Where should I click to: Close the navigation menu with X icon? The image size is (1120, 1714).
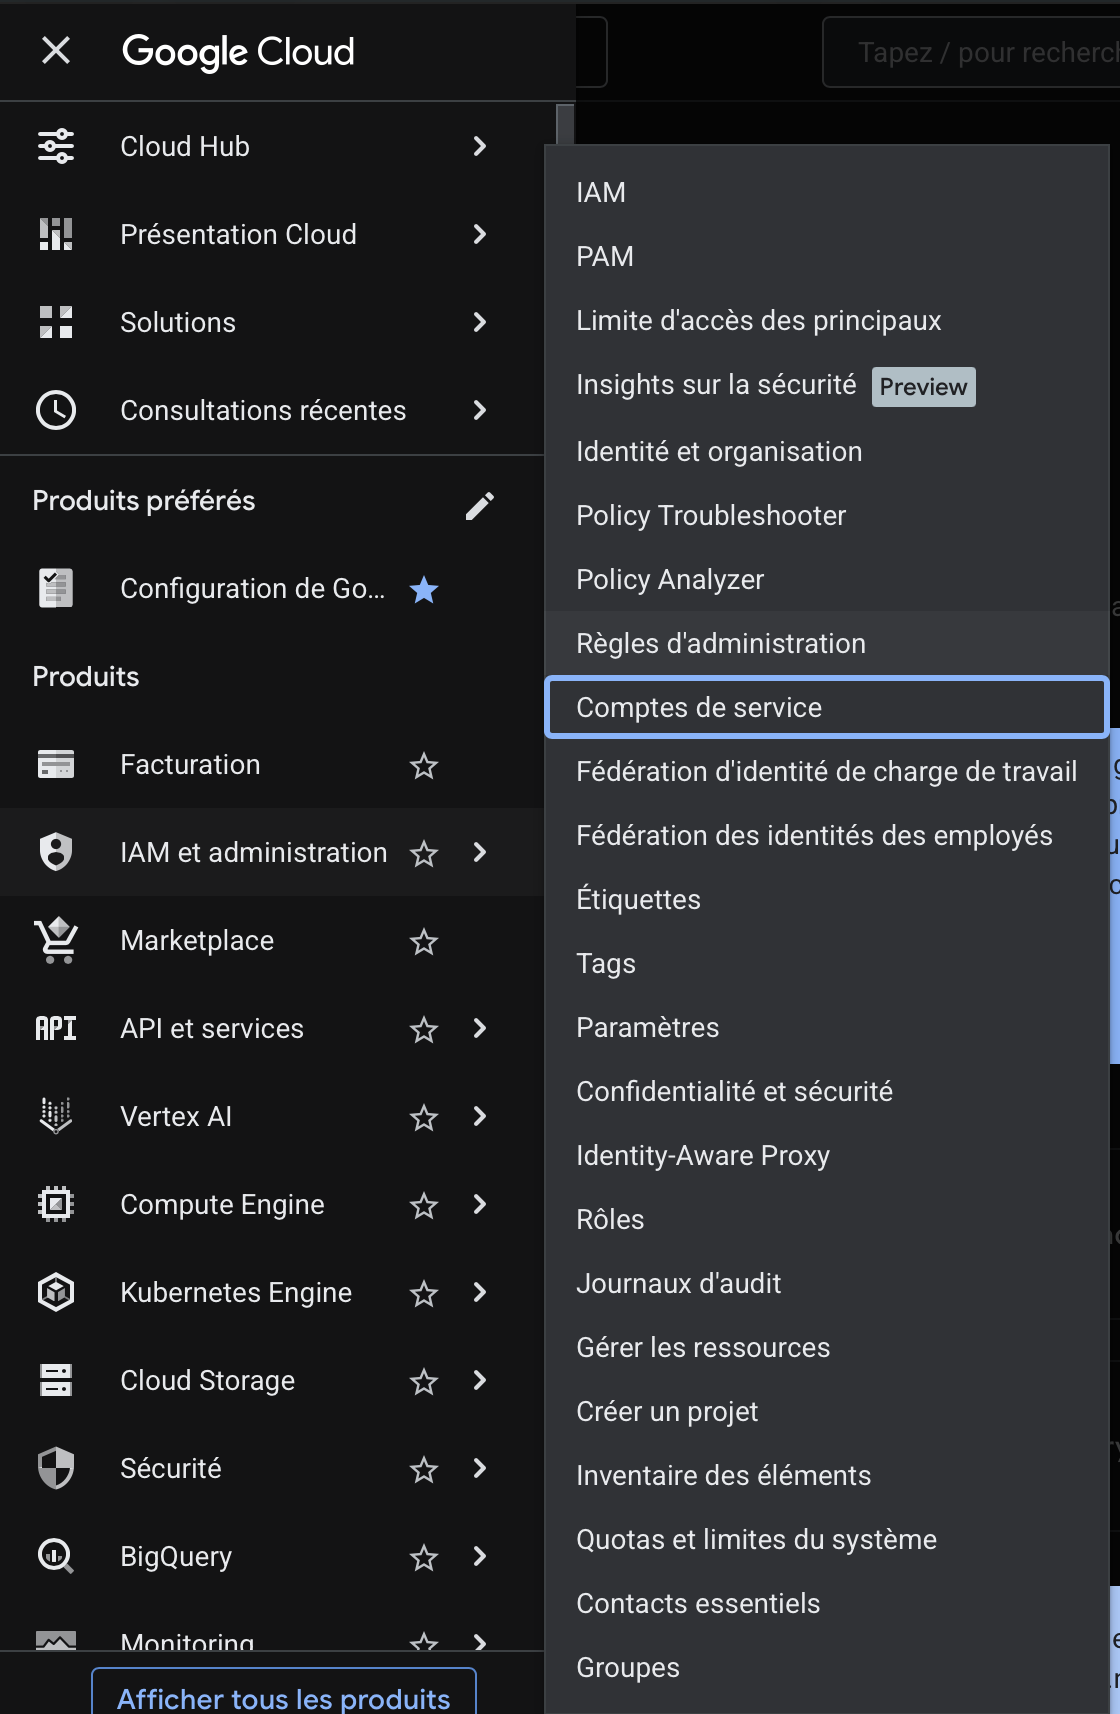pyautogui.click(x=56, y=50)
